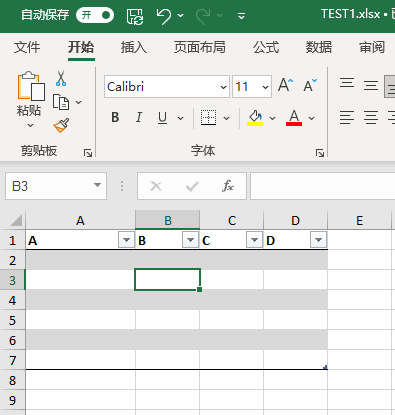Switch to the 插入 (Insert) tab

click(x=134, y=47)
